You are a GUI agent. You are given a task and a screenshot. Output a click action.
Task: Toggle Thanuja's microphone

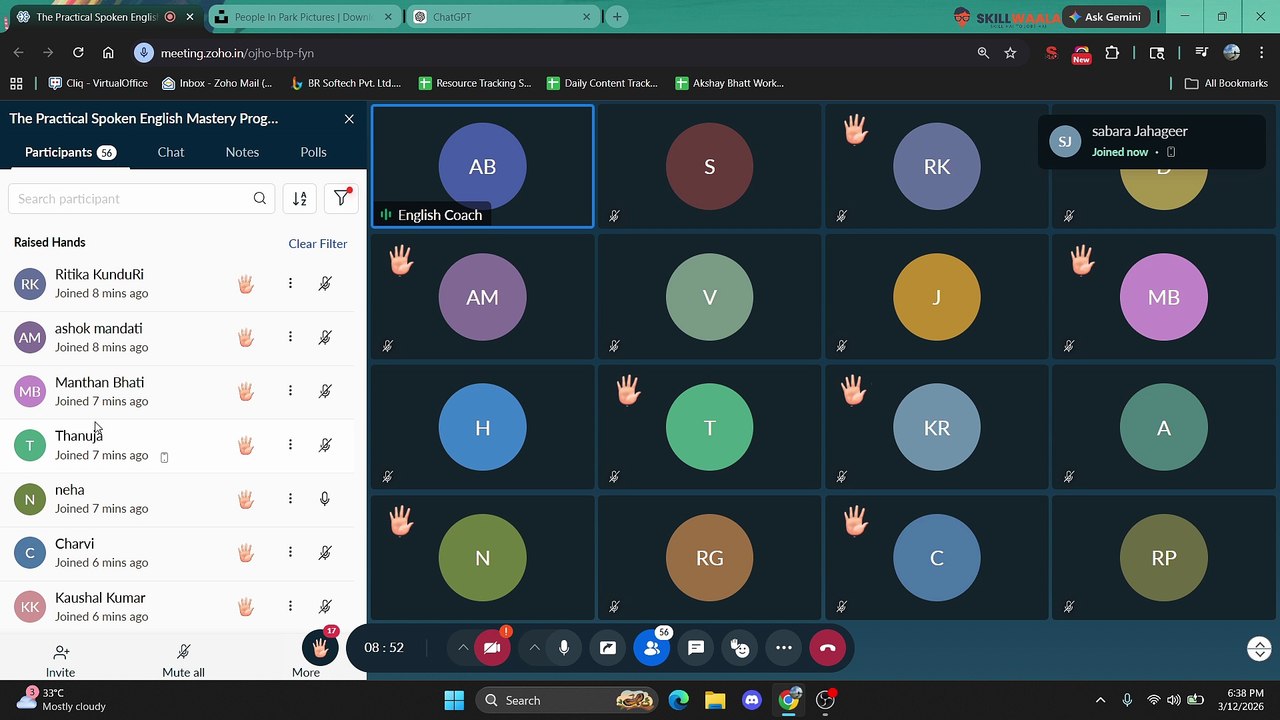pos(325,445)
